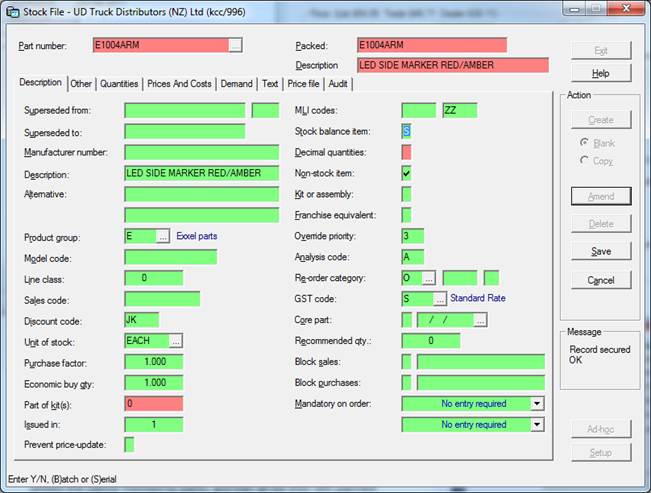Click the Block sales reason text field
This screenshot has width=651, height=493.
pyautogui.click(x=481, y=362)
